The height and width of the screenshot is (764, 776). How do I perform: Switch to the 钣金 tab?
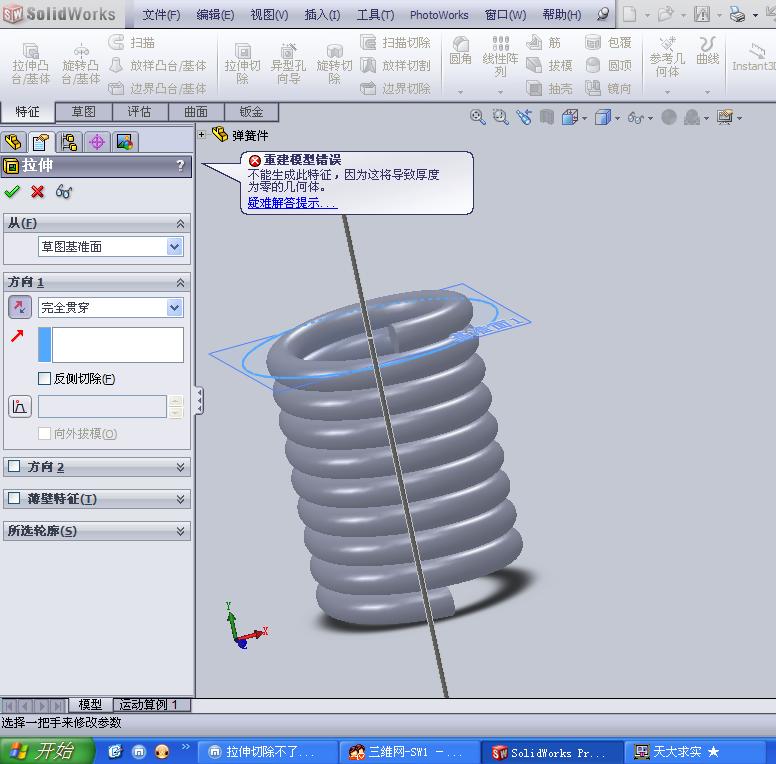(251, 112)
